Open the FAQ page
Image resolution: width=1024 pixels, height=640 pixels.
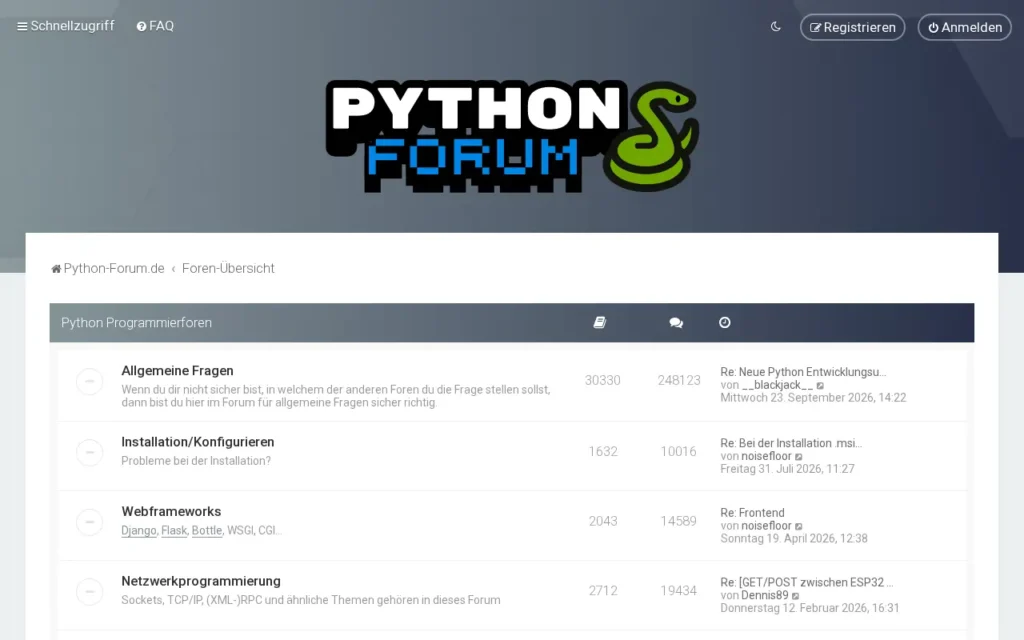coord(155,26)
